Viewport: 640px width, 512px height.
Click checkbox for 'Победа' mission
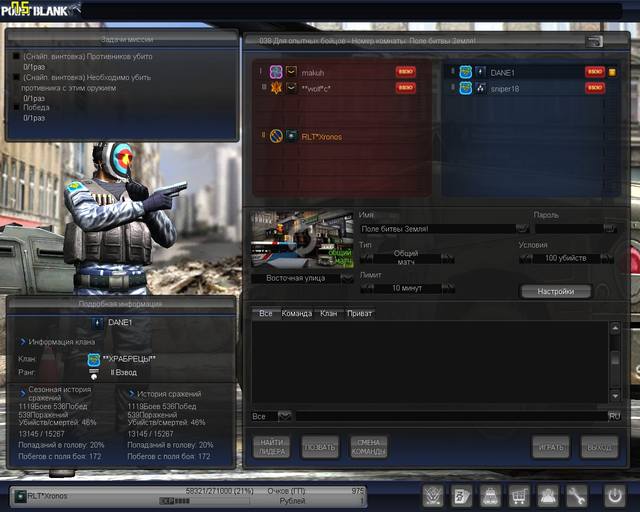tap(16, 107)
